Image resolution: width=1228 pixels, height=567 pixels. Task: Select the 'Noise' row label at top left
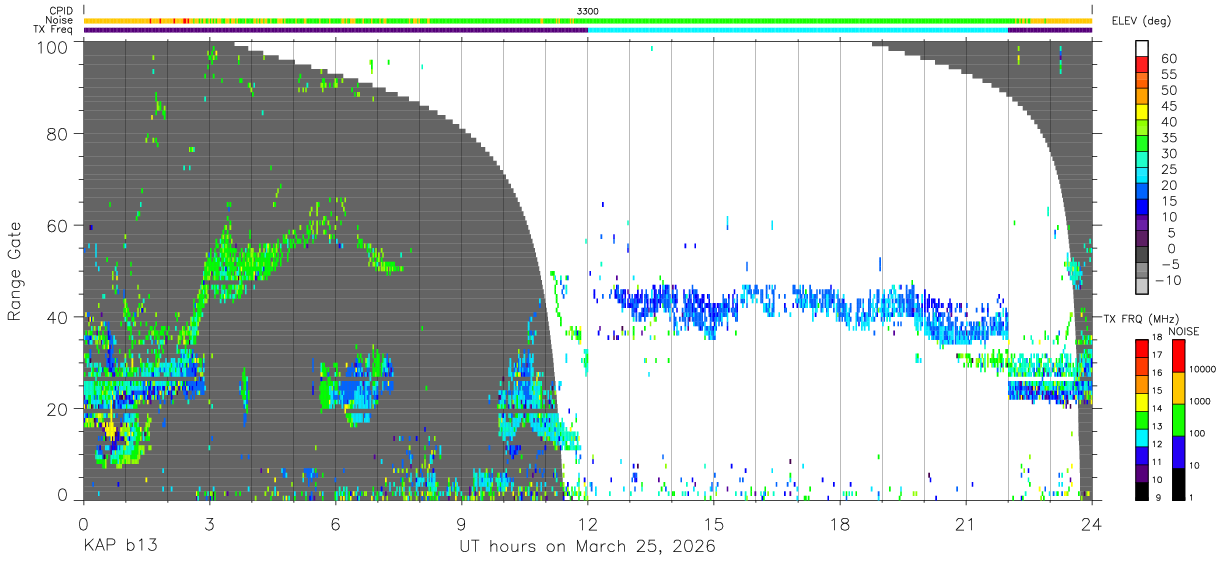pyautogui.click(x=59, y=20)
